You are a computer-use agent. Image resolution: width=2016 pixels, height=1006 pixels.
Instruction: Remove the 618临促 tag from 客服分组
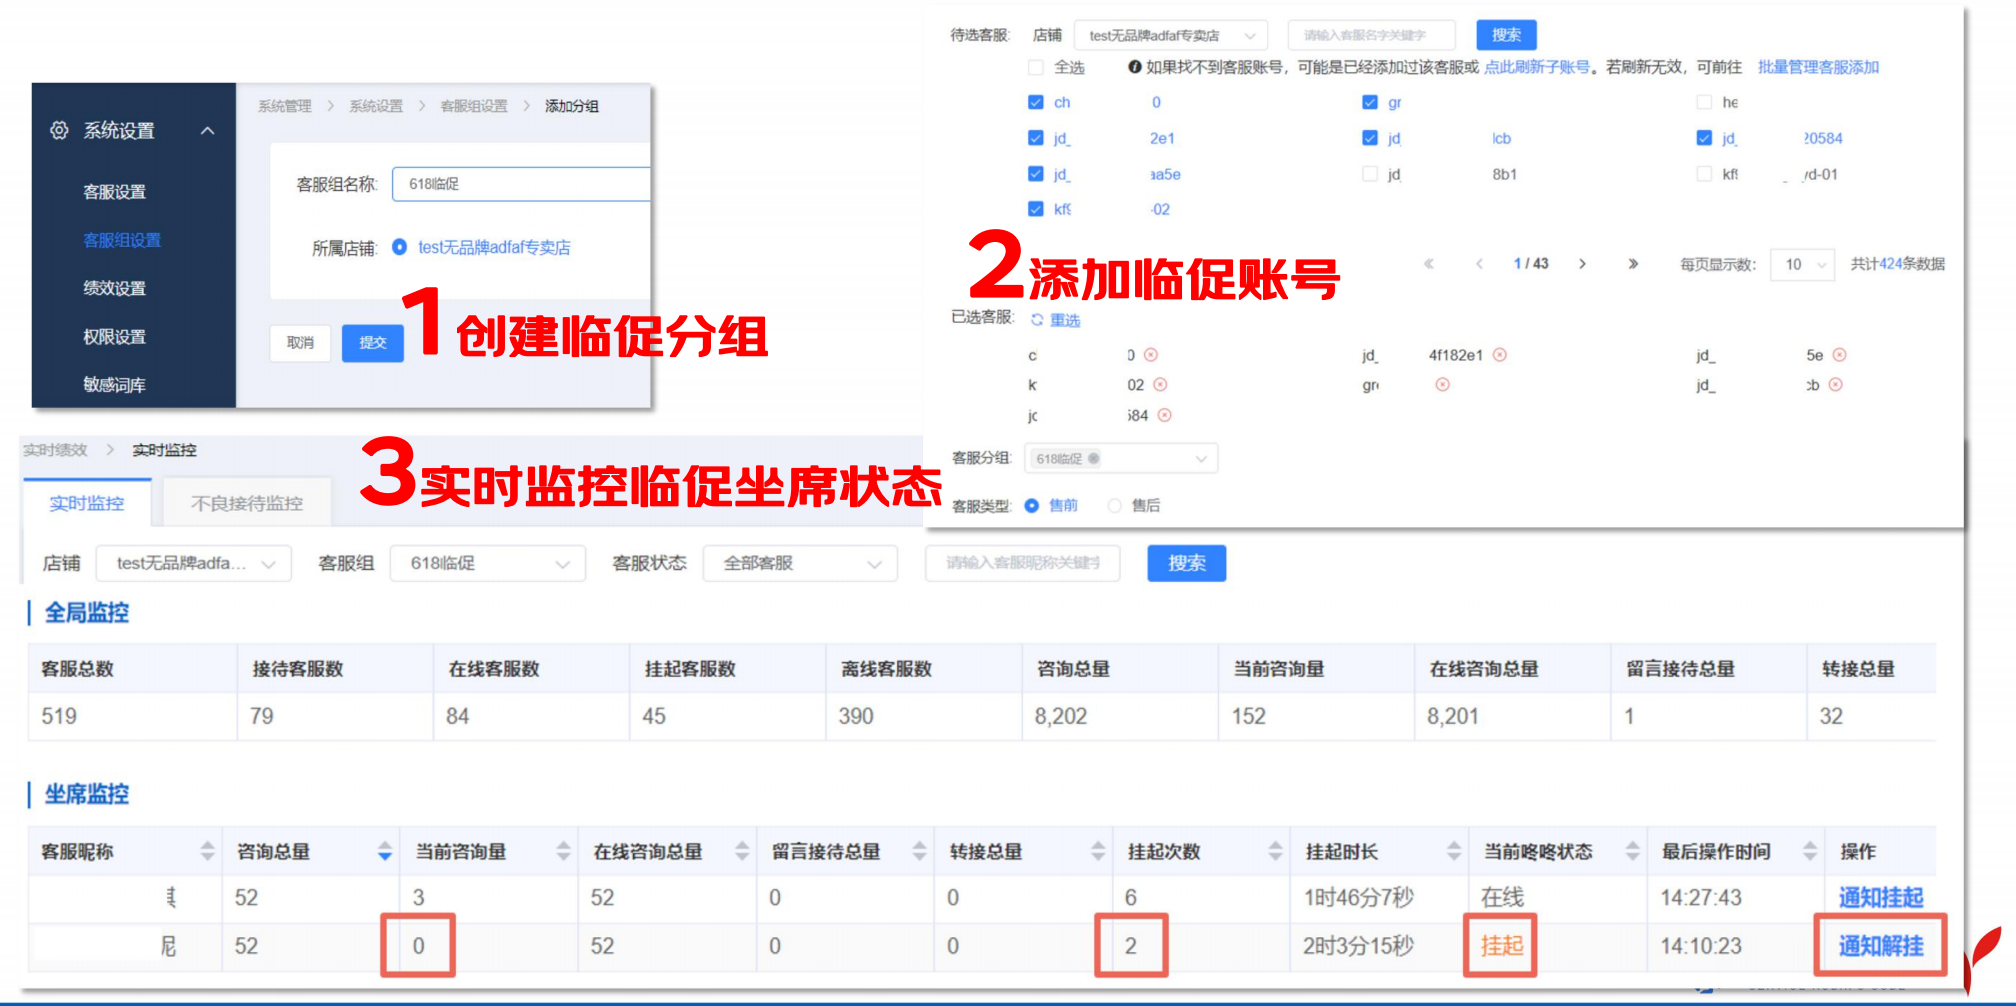tap(1094, 459)
